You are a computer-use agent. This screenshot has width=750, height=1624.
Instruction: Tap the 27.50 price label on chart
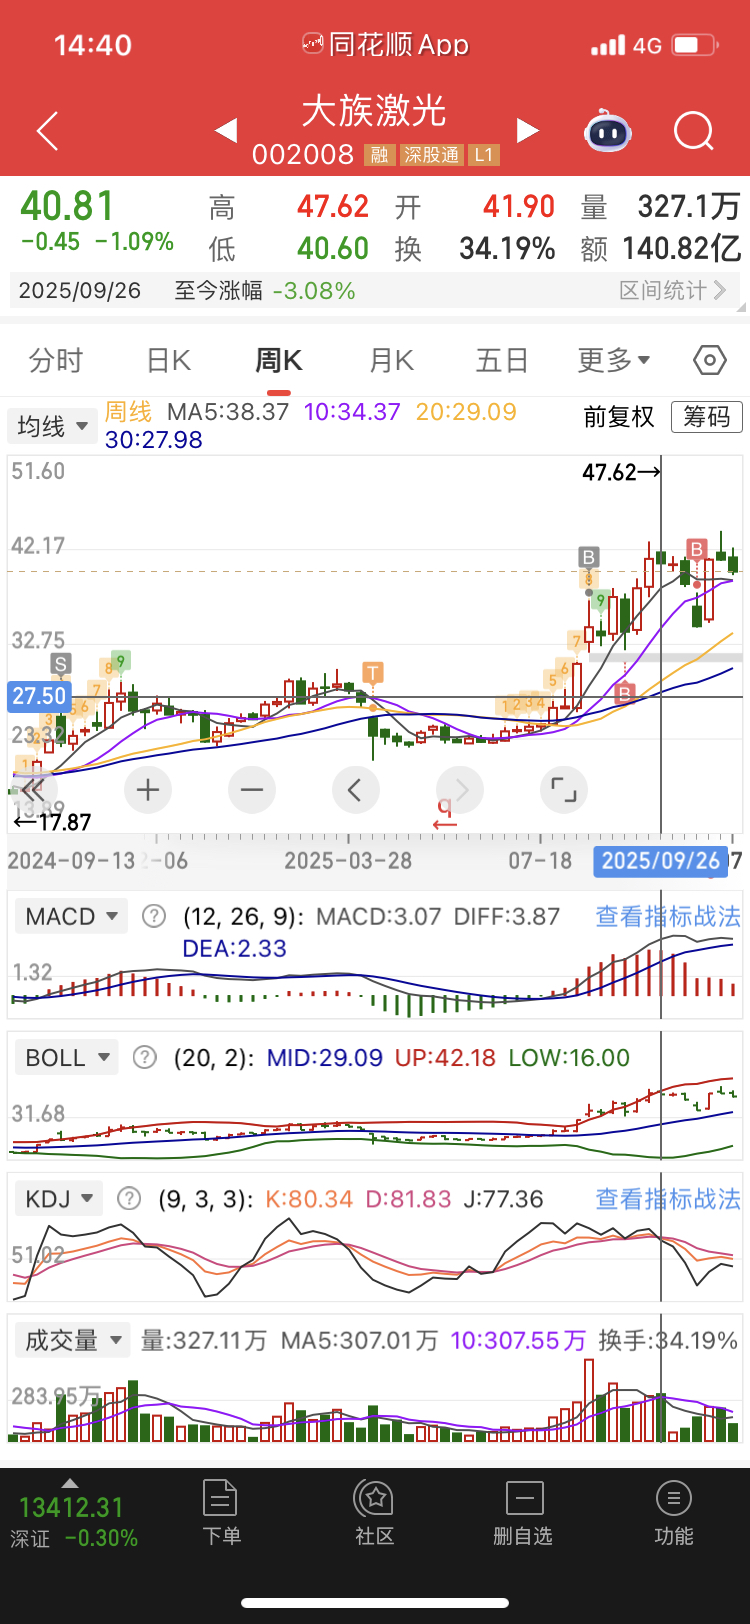[39, 696]
